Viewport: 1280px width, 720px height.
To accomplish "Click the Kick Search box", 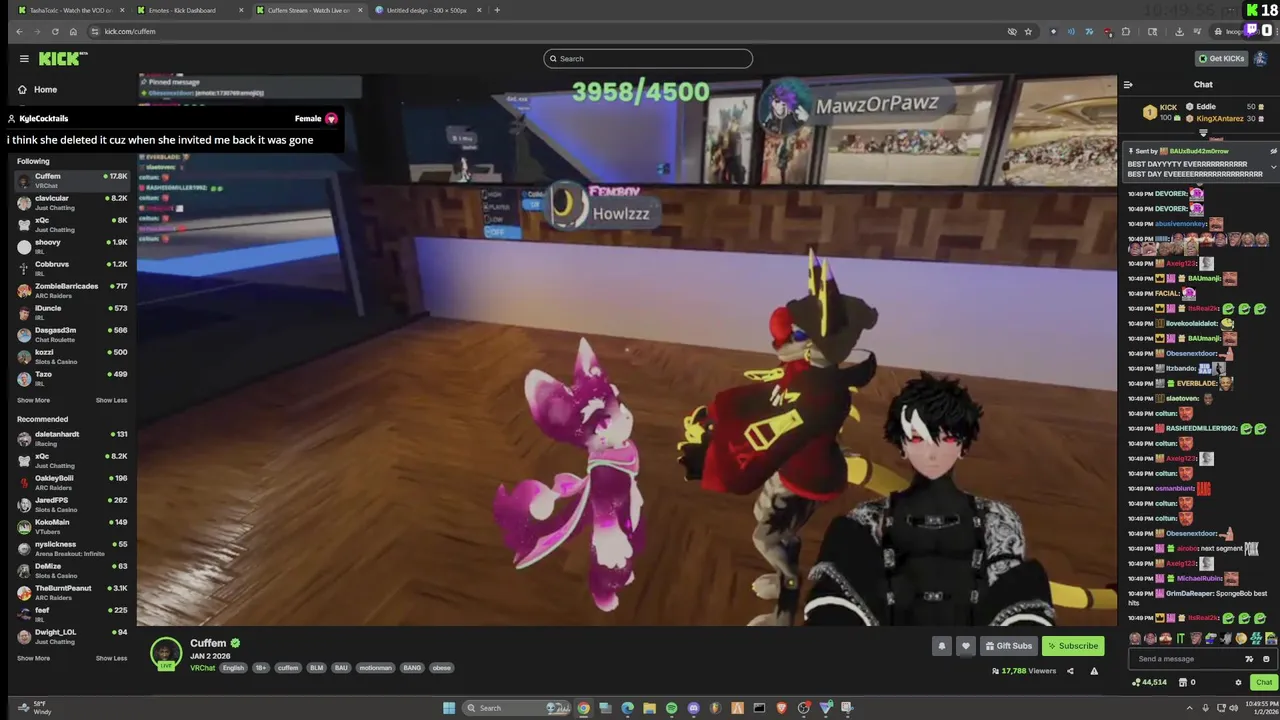I will 648,58.
